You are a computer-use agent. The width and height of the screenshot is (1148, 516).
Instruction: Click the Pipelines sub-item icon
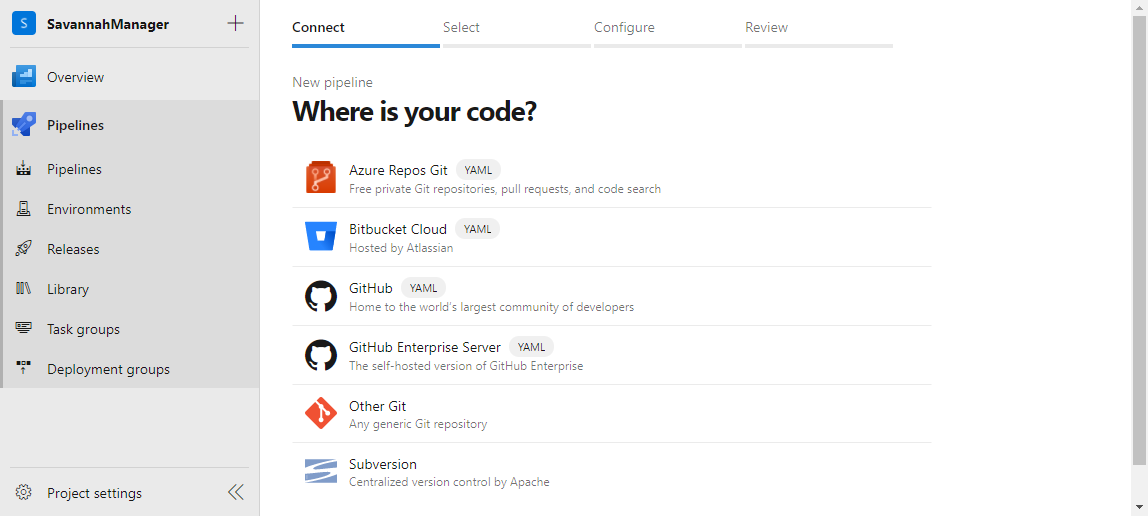coord(23,169)
